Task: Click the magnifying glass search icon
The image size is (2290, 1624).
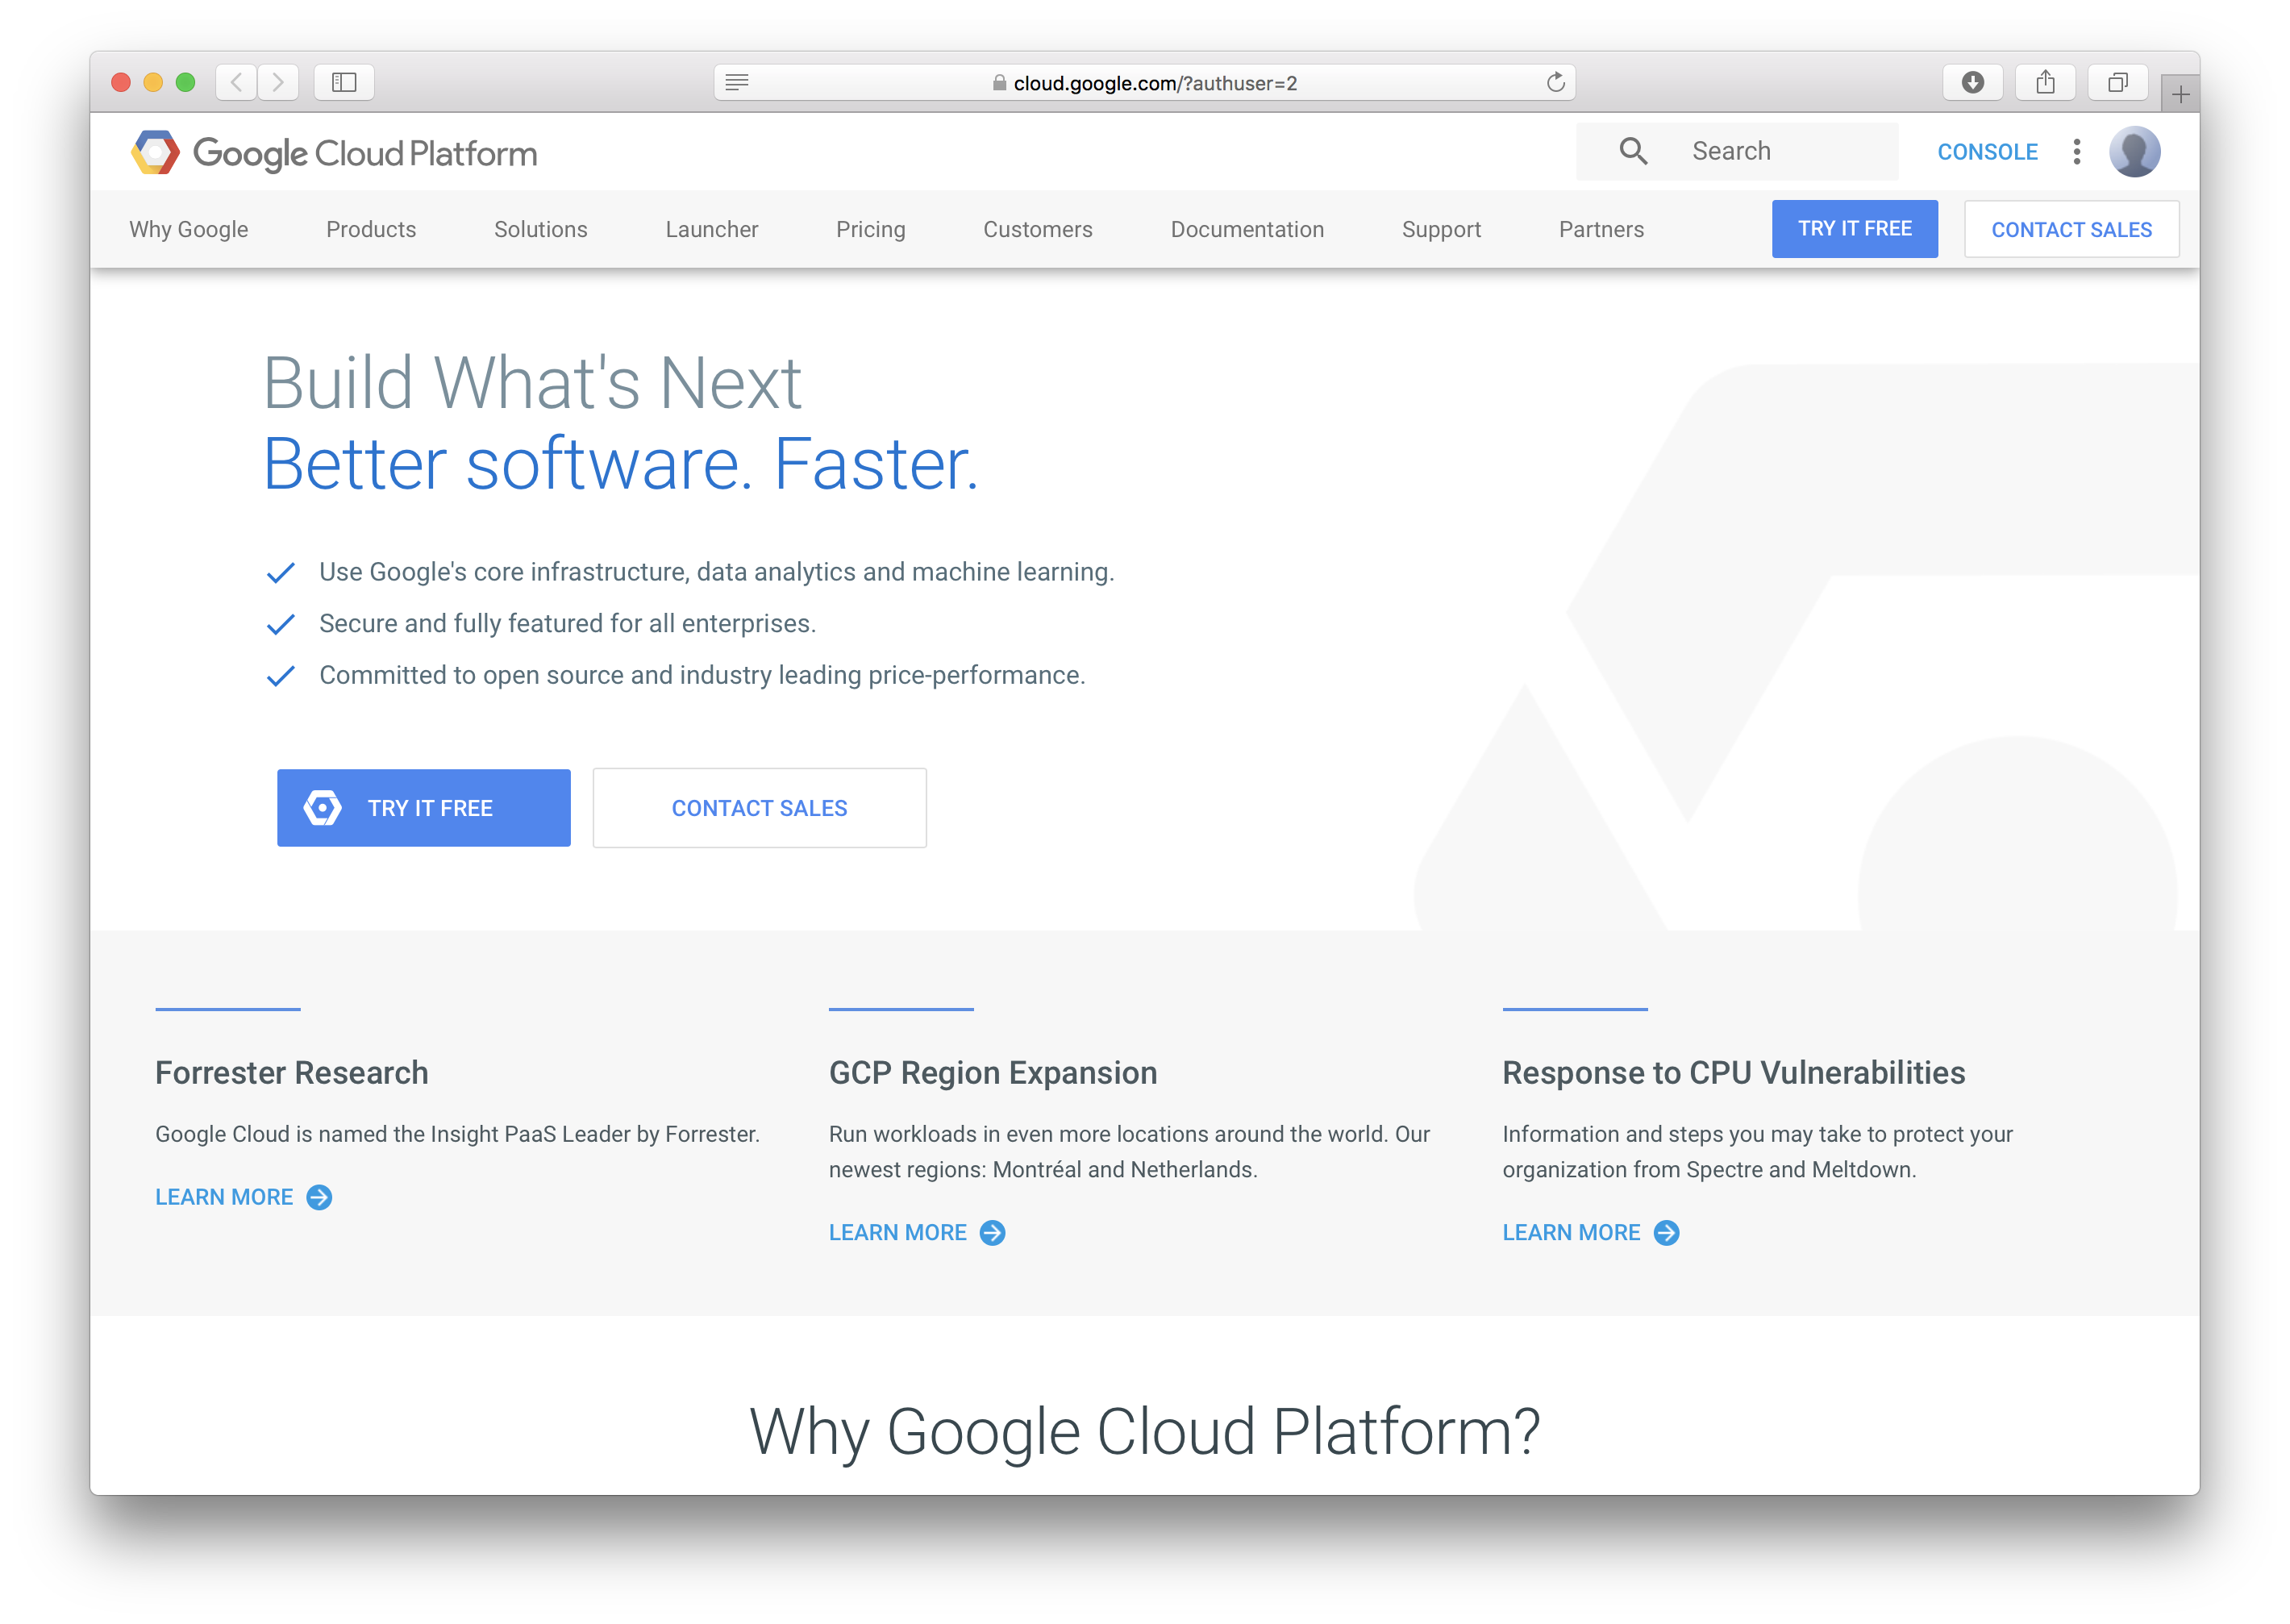Action: pos(1633,151)
